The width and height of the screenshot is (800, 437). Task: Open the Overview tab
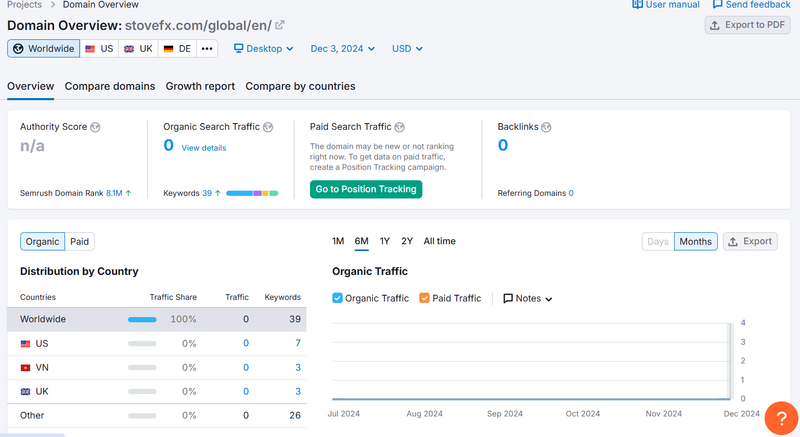pos(31,86)
